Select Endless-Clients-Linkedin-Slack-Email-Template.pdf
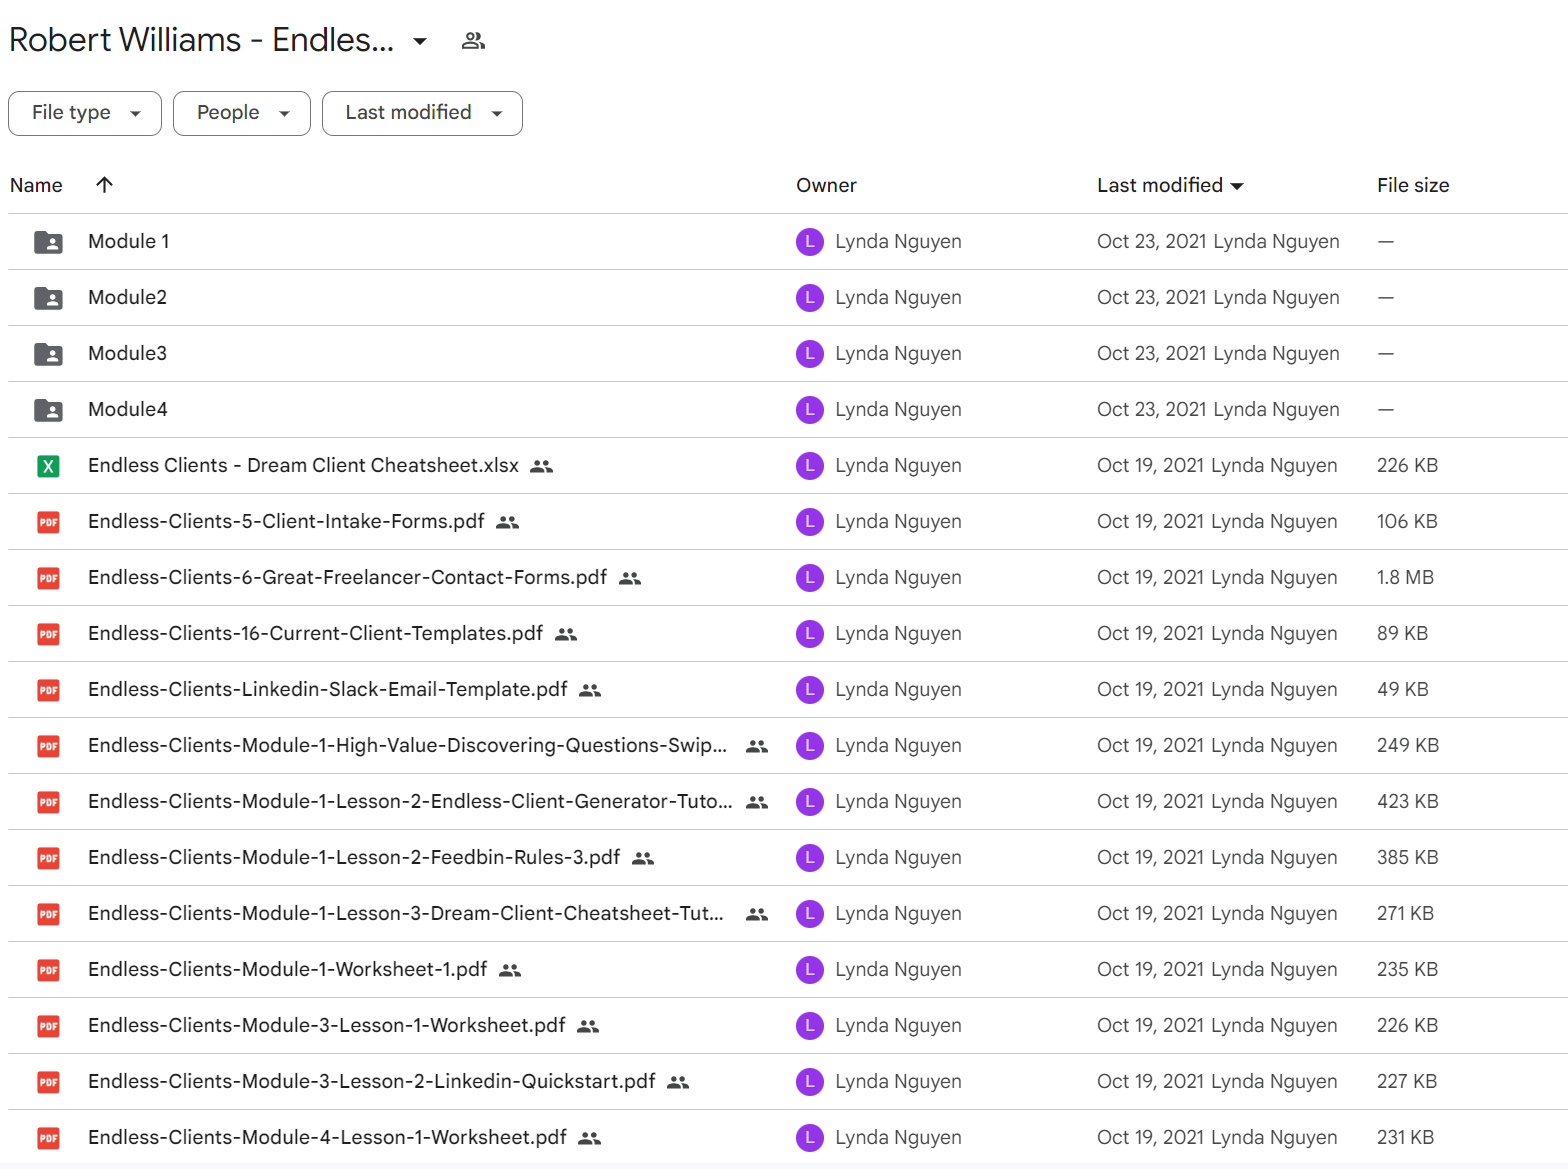 coord(327,689)
